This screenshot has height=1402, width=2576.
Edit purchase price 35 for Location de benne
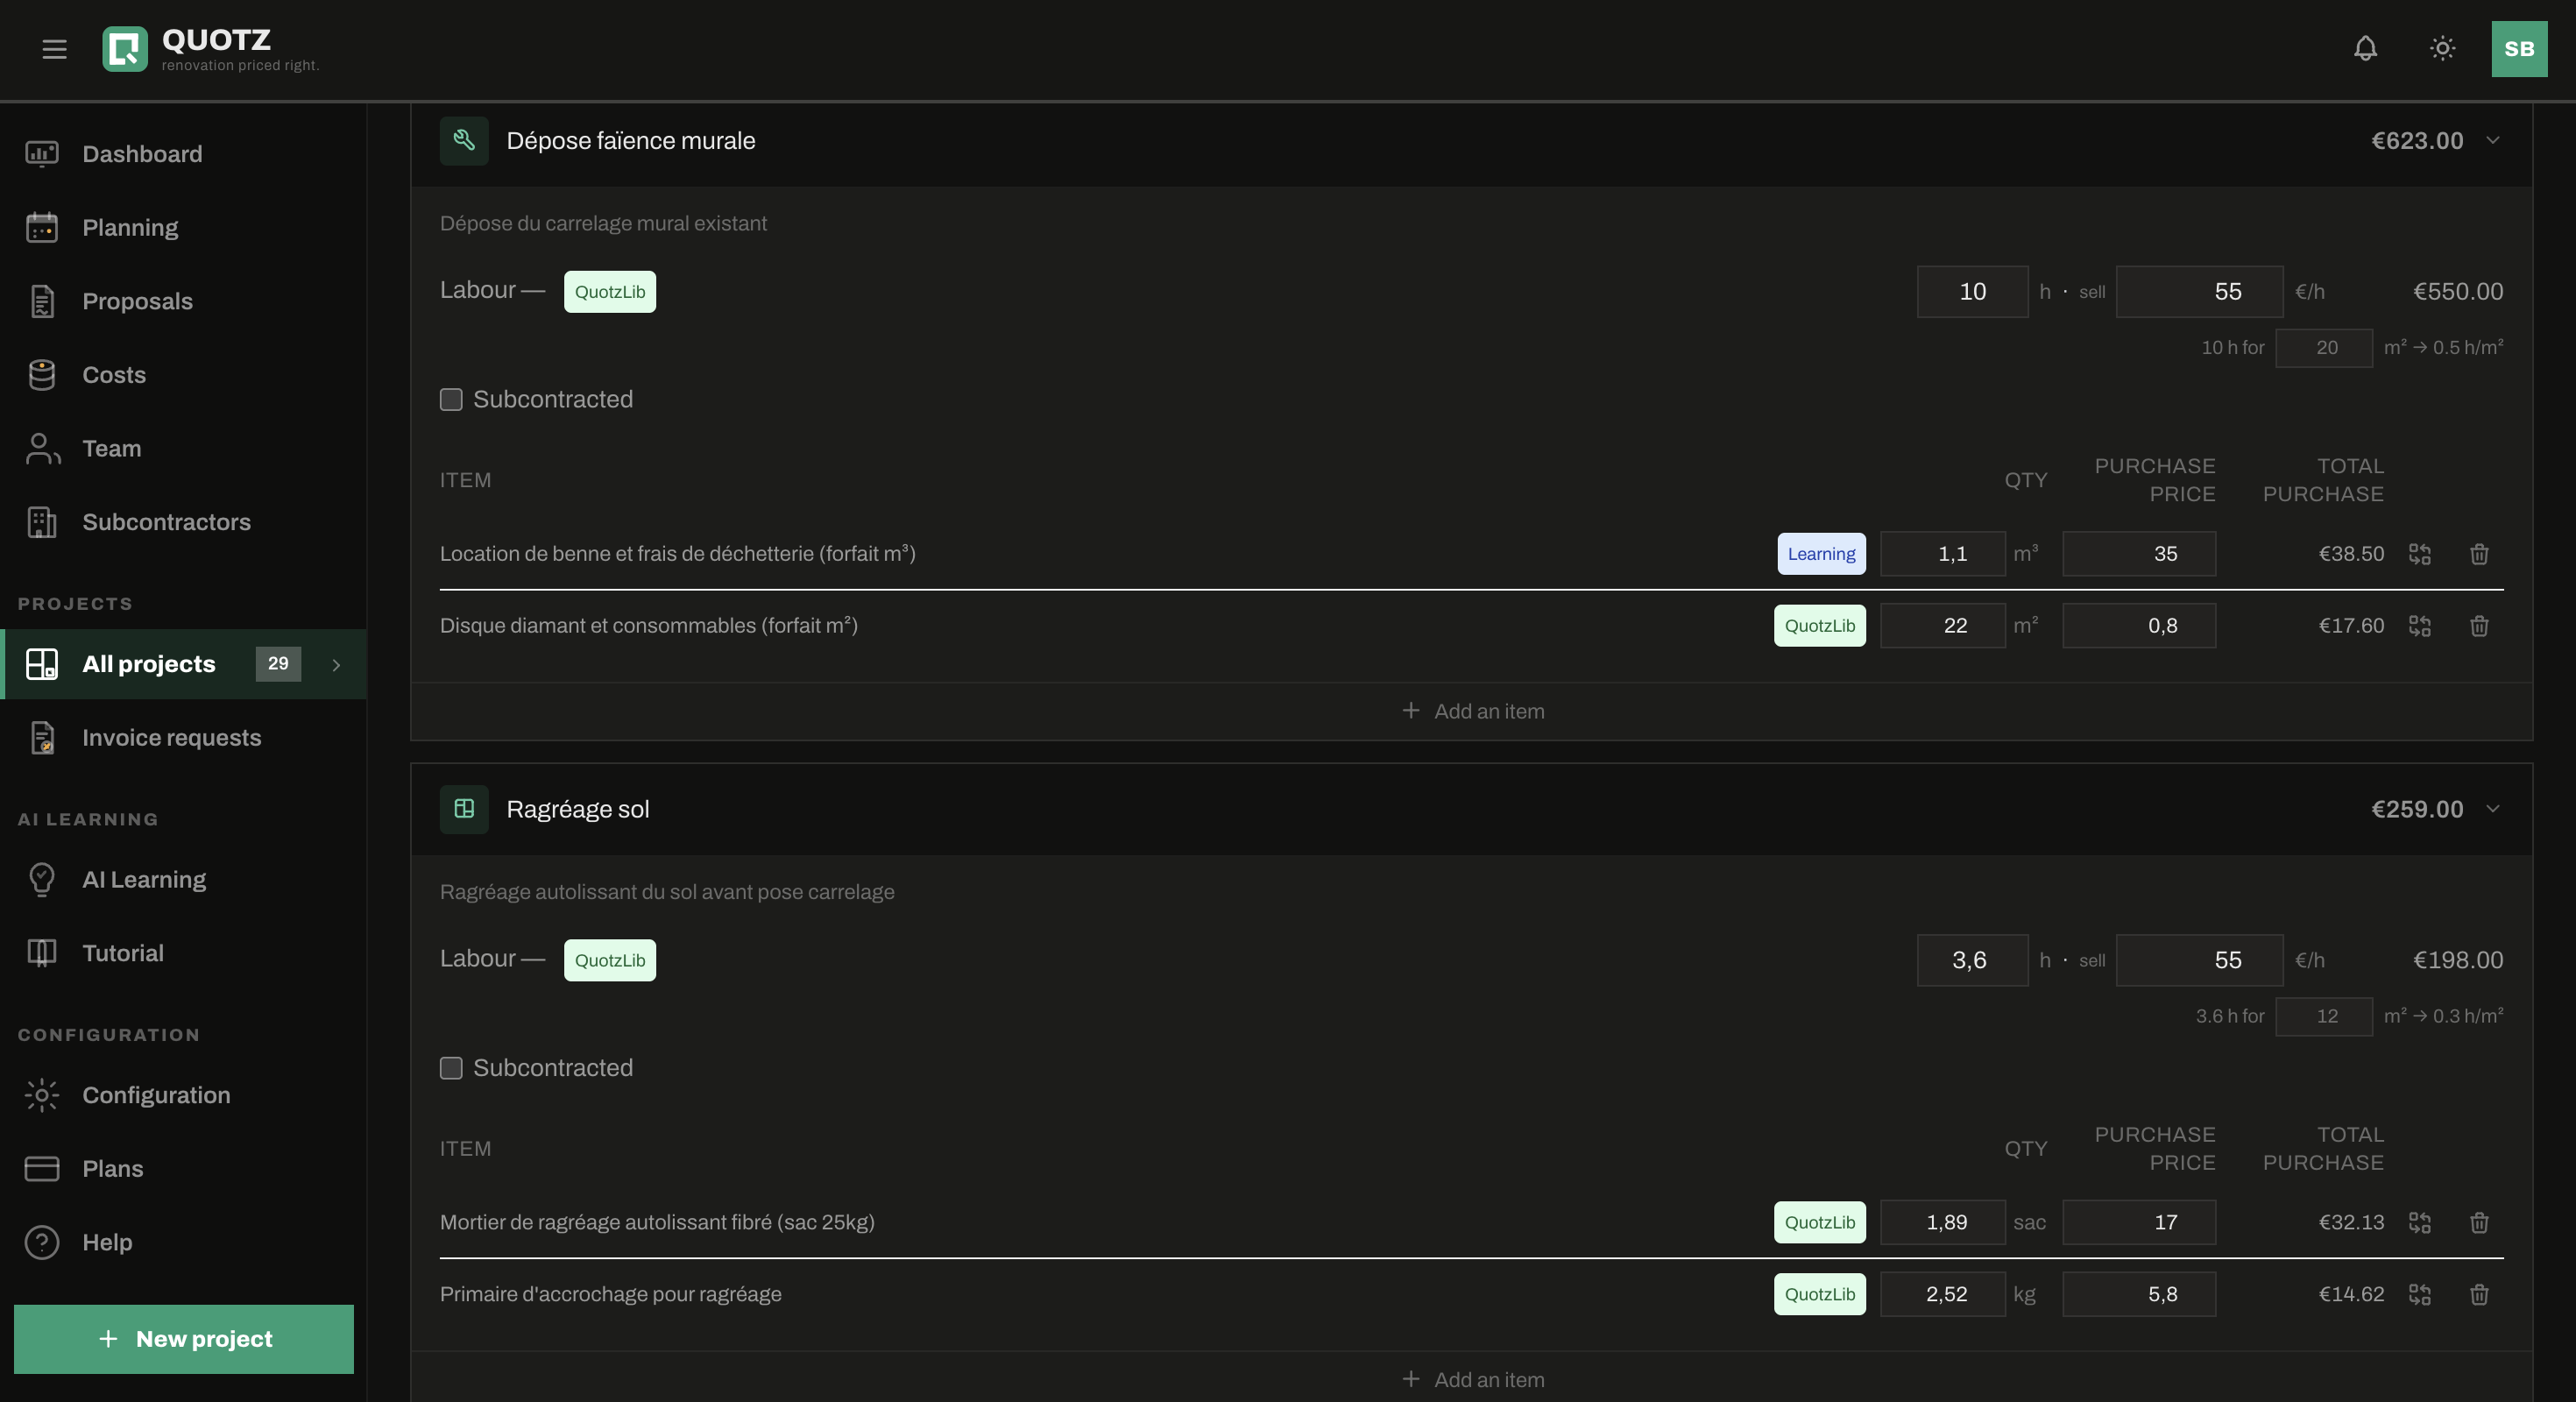click(2139, 554)
